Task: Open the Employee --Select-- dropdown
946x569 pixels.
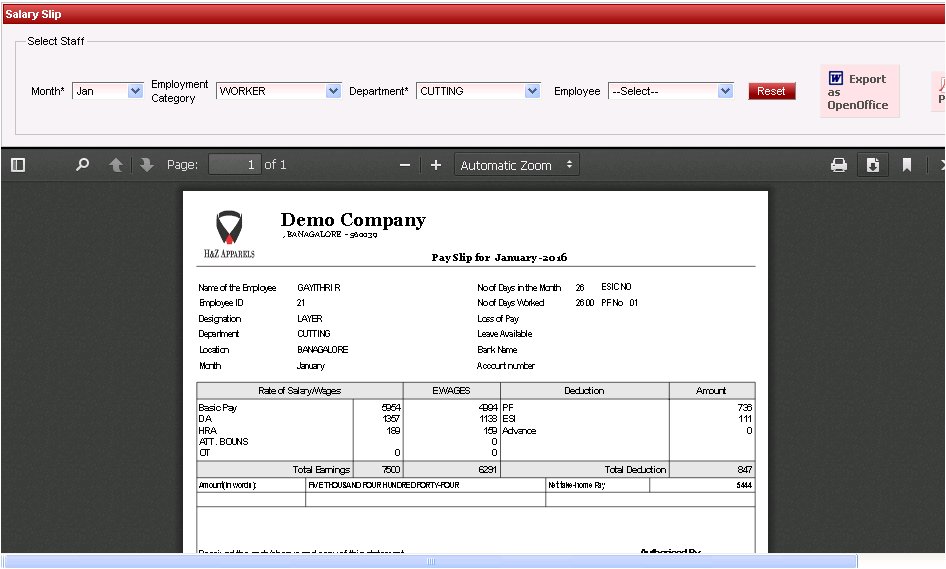Action: pyautogui.click(x=671, y=91)
